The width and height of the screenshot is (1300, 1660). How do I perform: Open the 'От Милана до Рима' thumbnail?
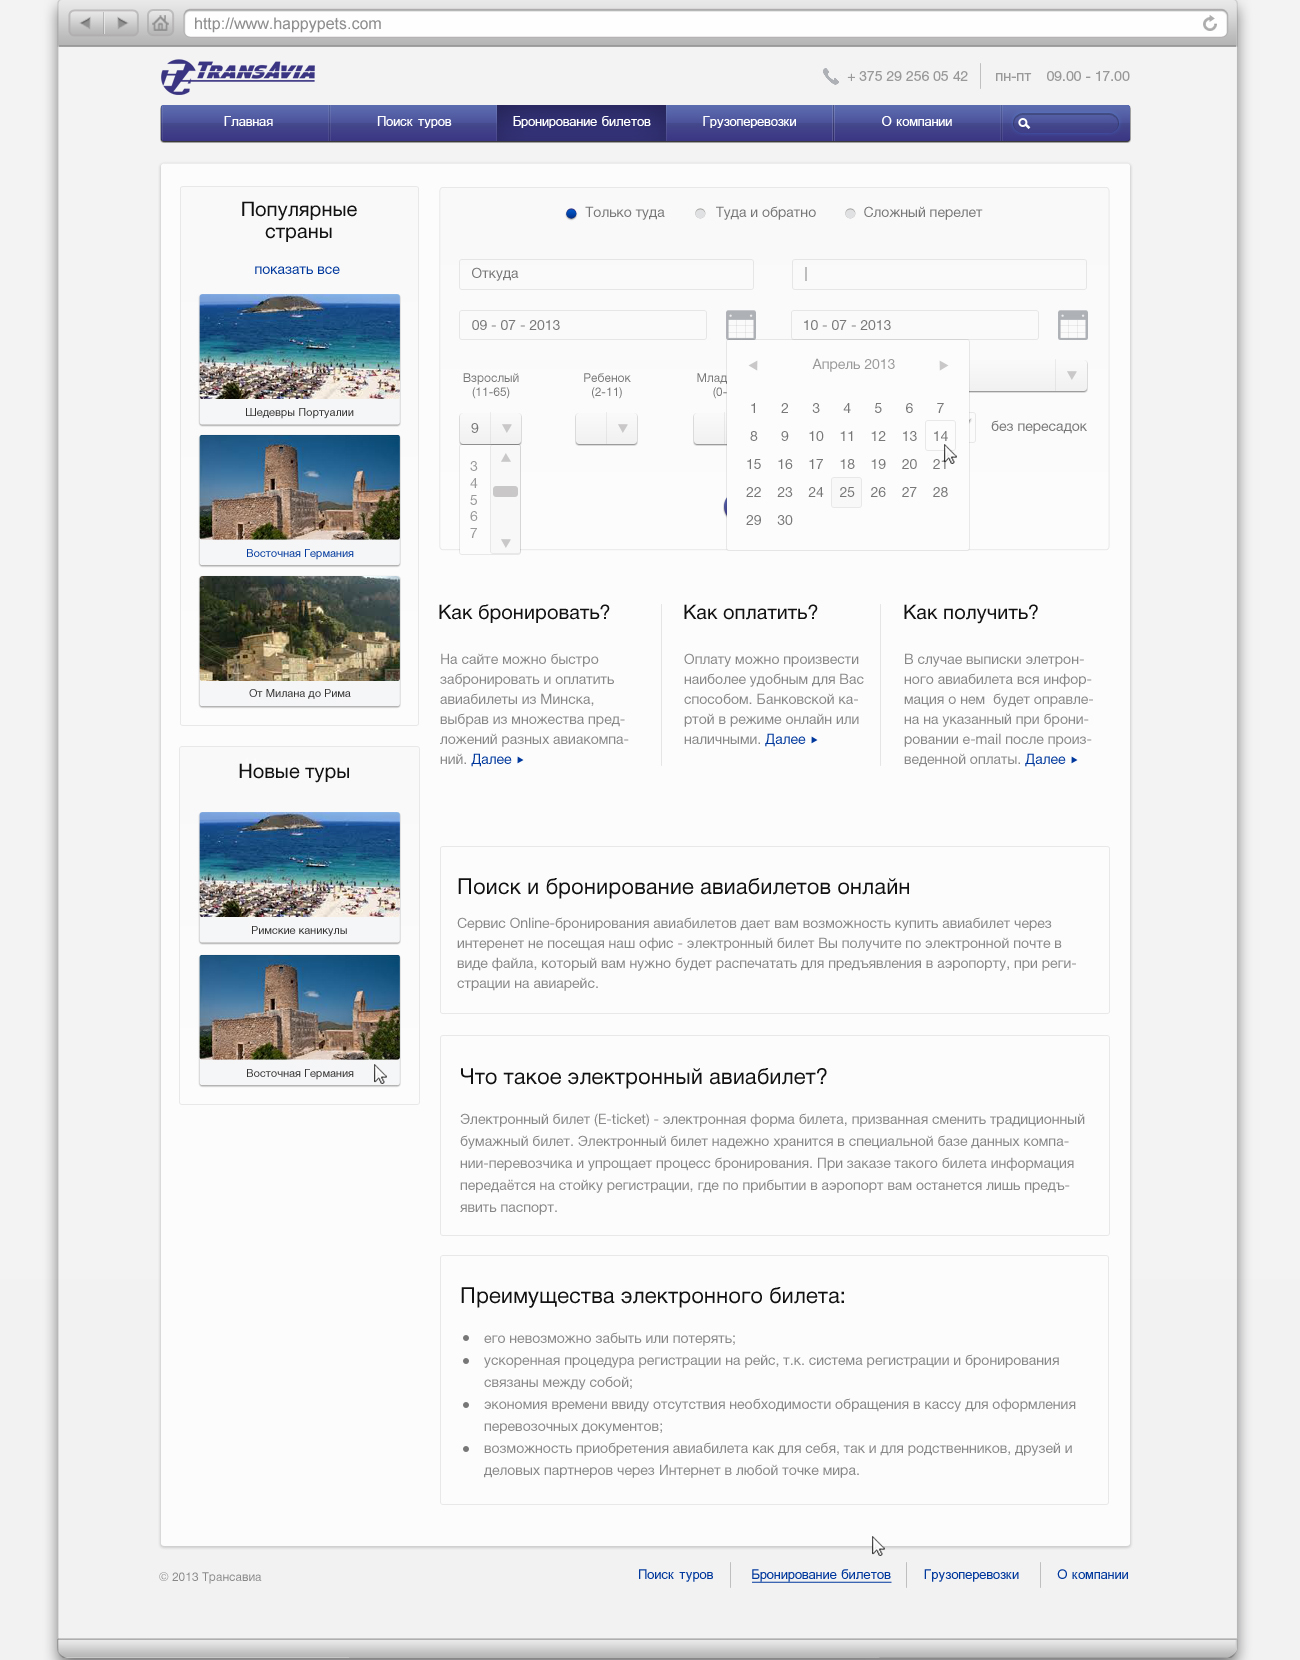pos(300,641)
